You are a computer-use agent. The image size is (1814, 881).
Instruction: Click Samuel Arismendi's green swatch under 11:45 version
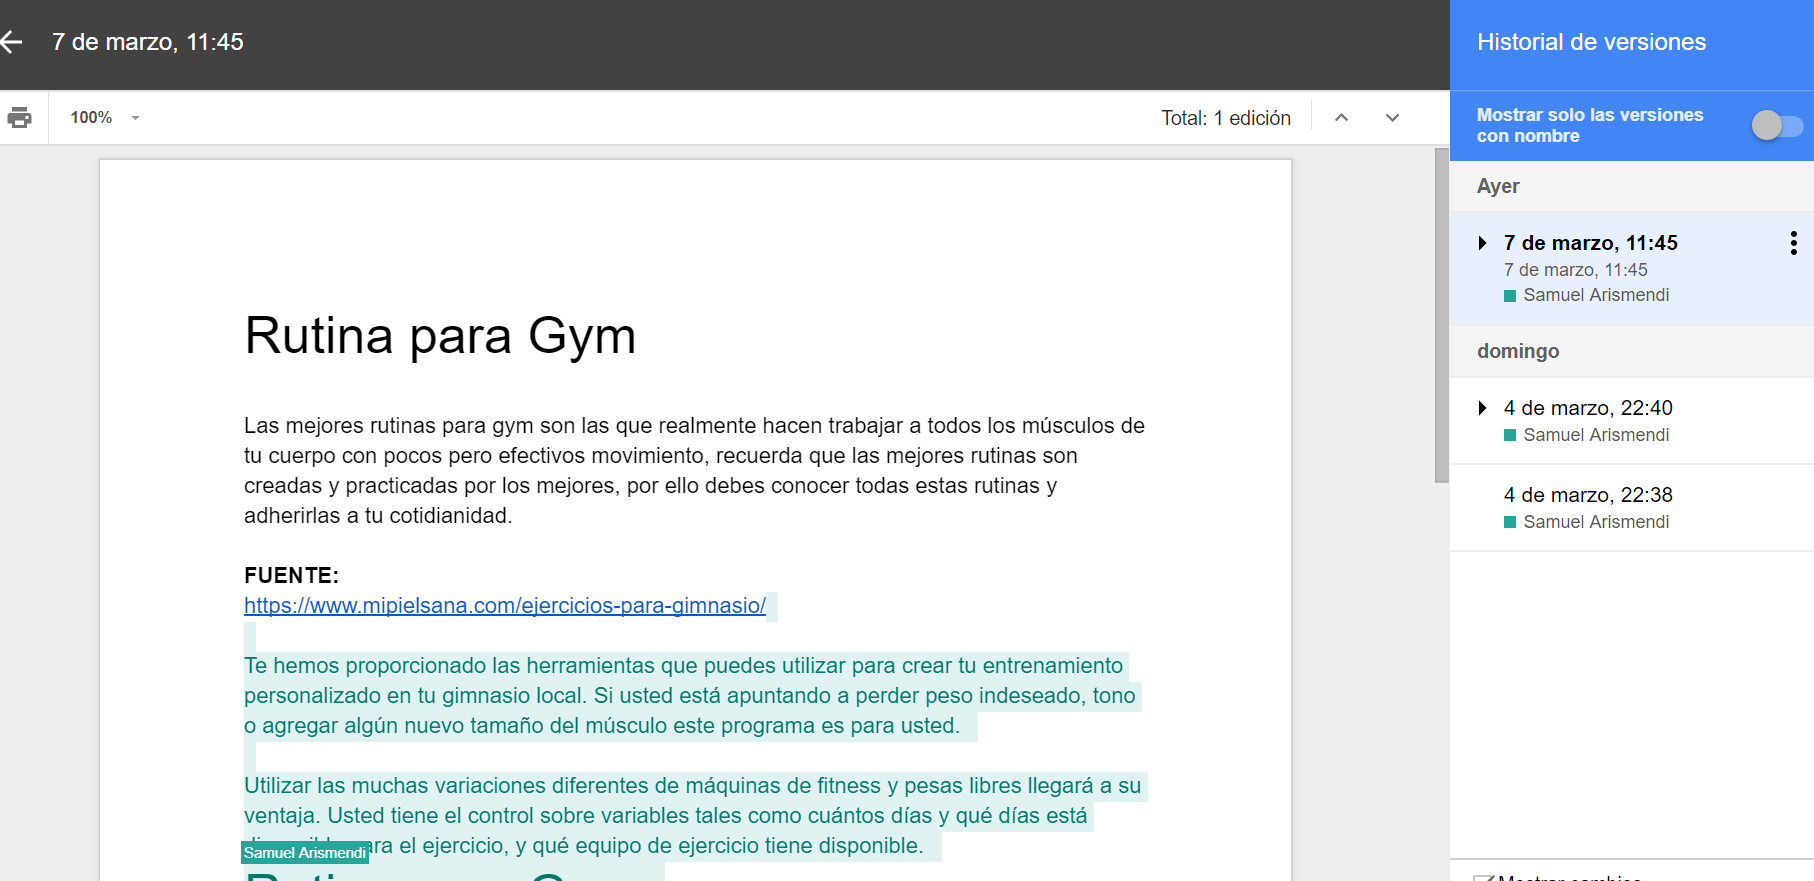[x=1510, y=296]
